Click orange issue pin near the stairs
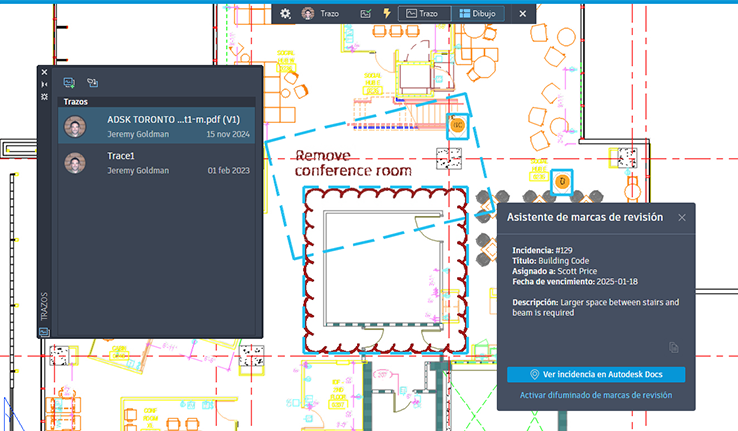 tap(457, 126)
